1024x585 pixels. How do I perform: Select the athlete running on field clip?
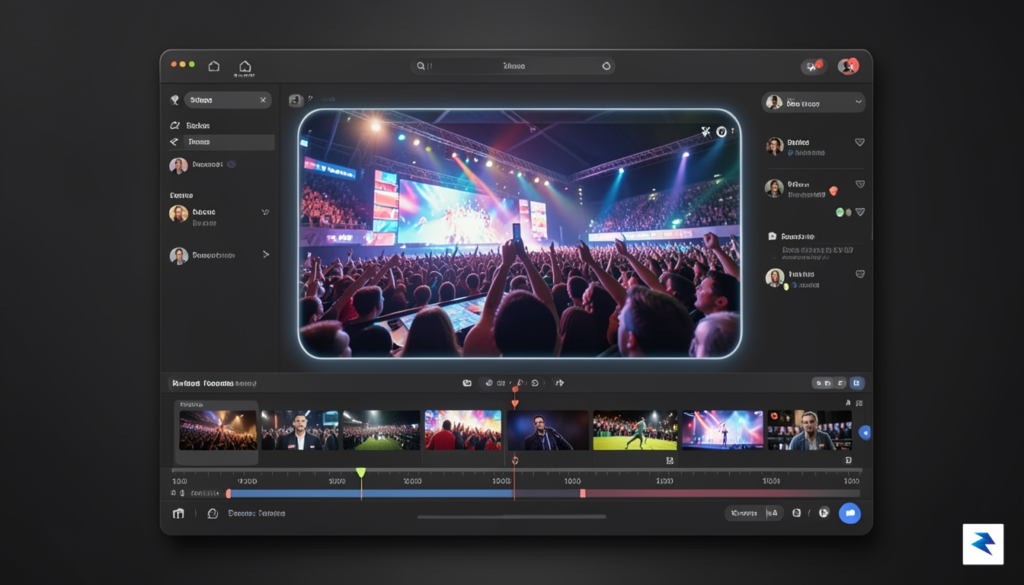(635, 430)
